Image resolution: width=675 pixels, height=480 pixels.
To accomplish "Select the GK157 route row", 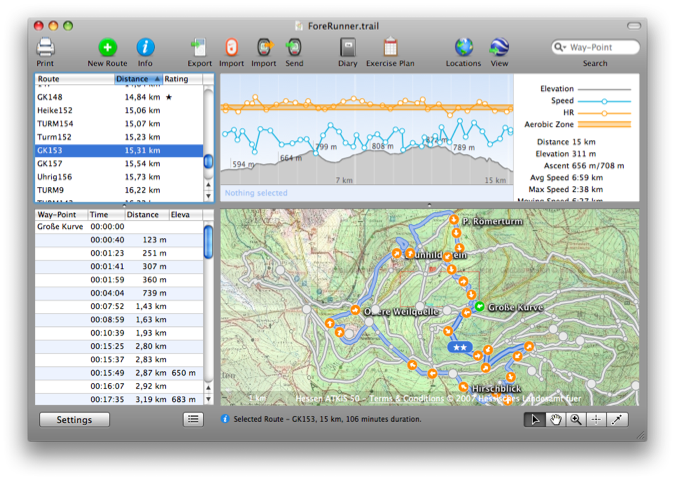I will (119, 164).
